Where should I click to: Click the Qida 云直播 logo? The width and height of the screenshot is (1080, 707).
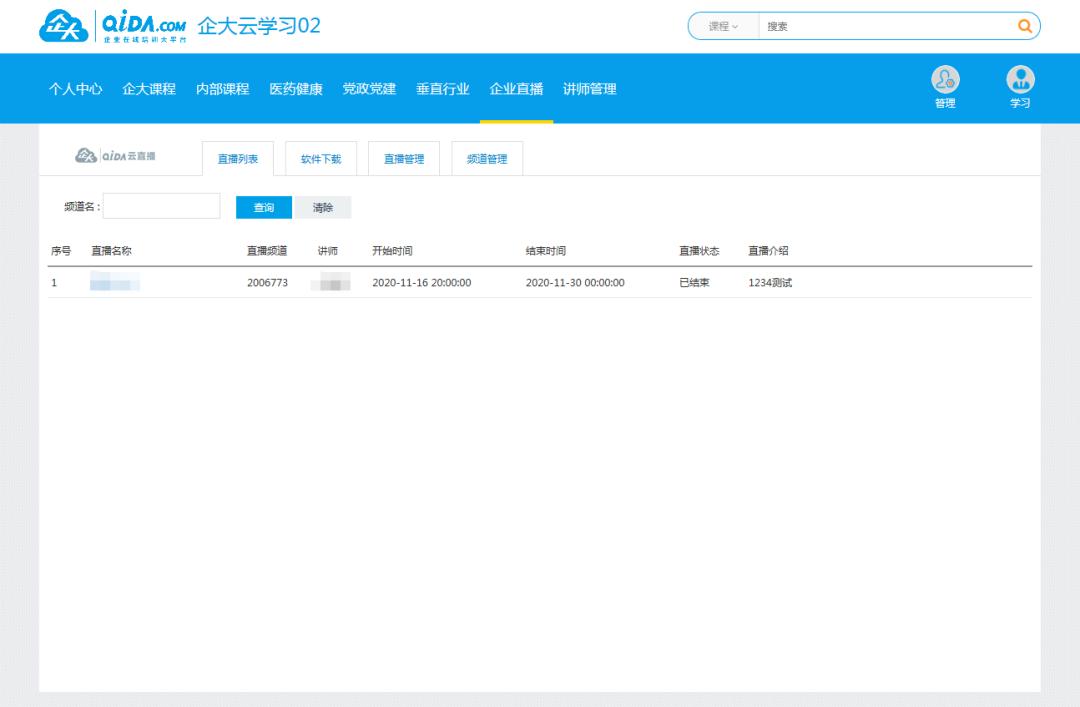pos(115,156)
